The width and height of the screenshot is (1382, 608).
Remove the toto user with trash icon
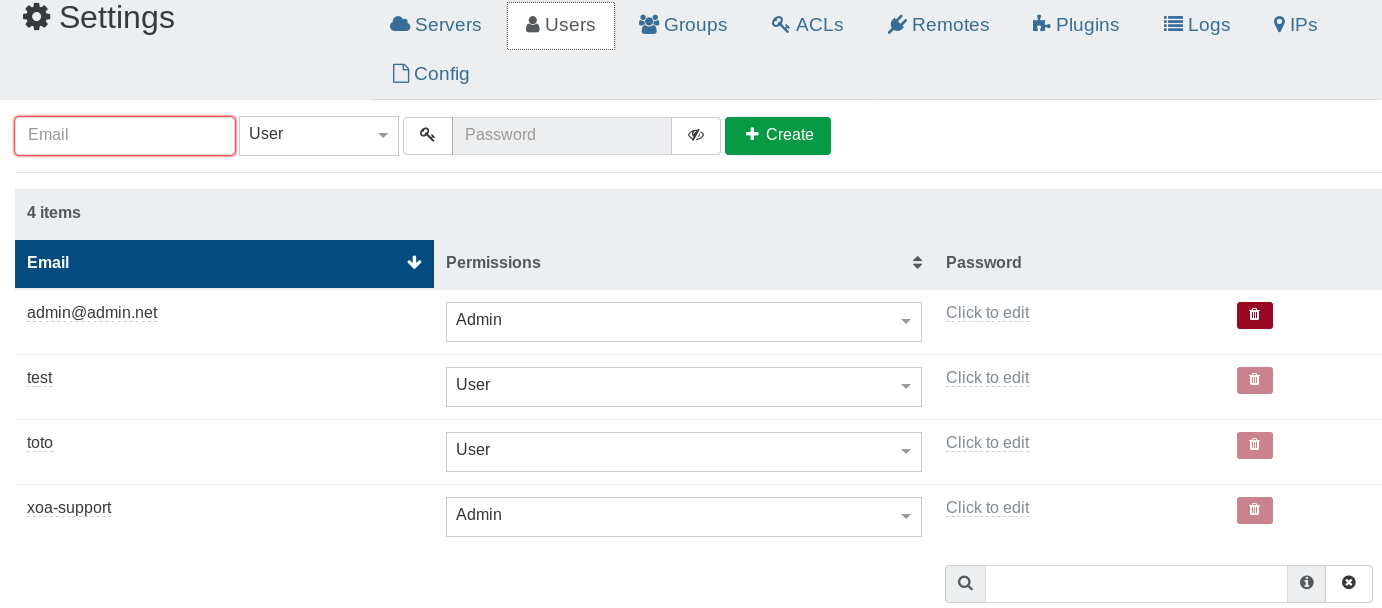coord(1254,445)
